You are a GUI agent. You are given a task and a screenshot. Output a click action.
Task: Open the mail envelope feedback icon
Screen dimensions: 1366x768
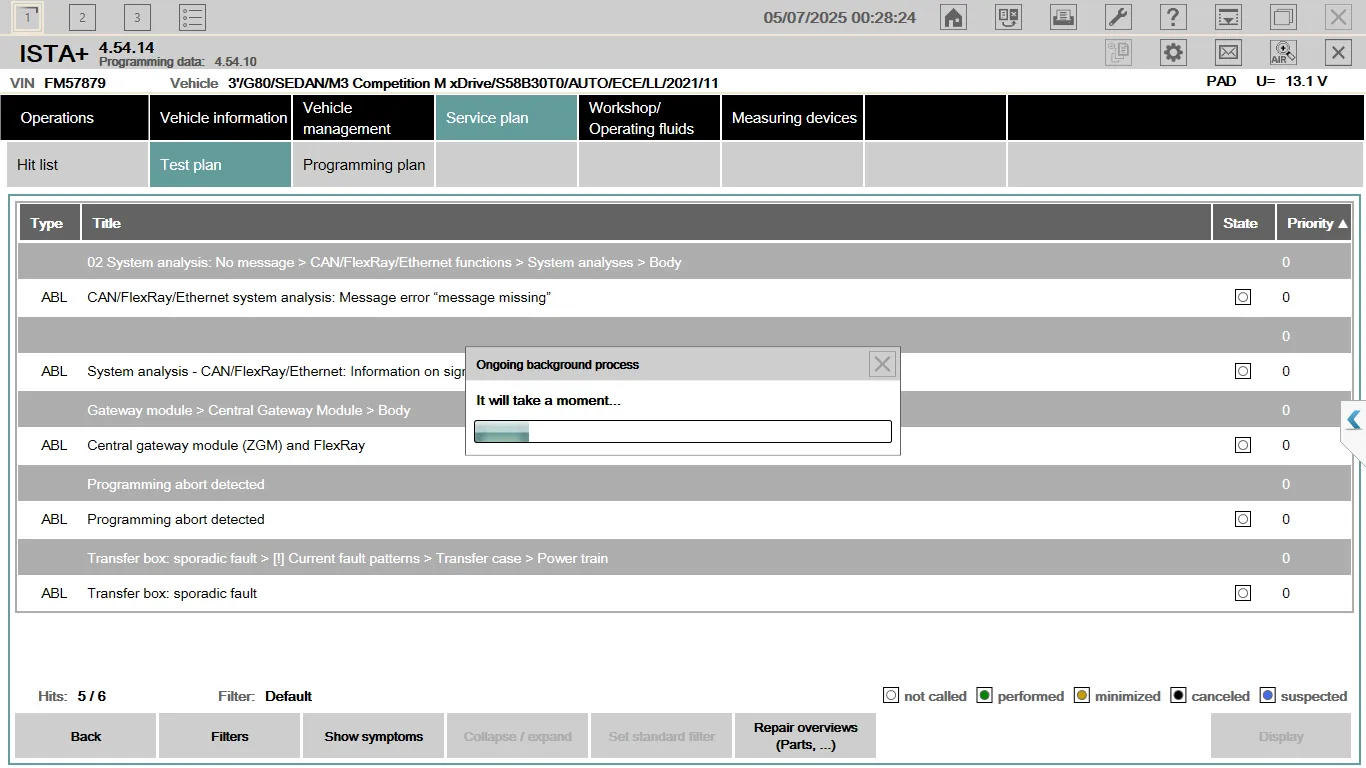1228,53
